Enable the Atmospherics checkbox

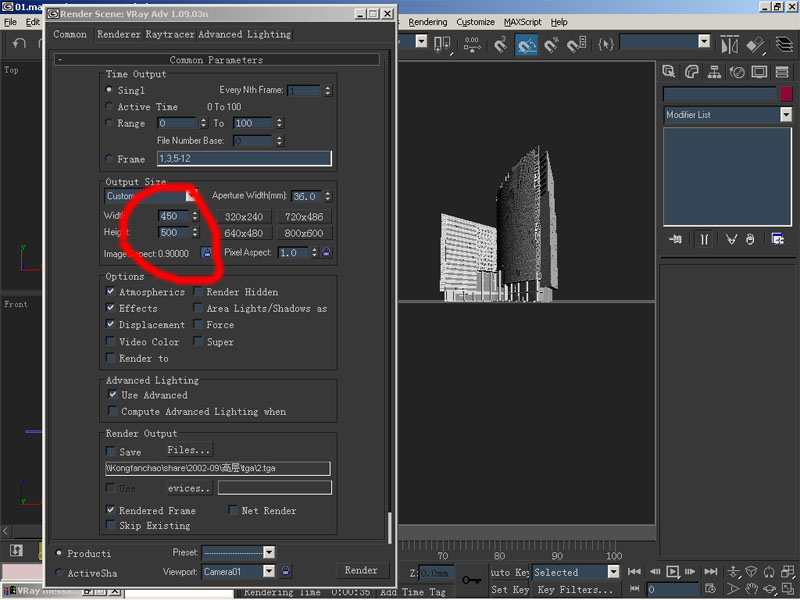click(111, 292)
